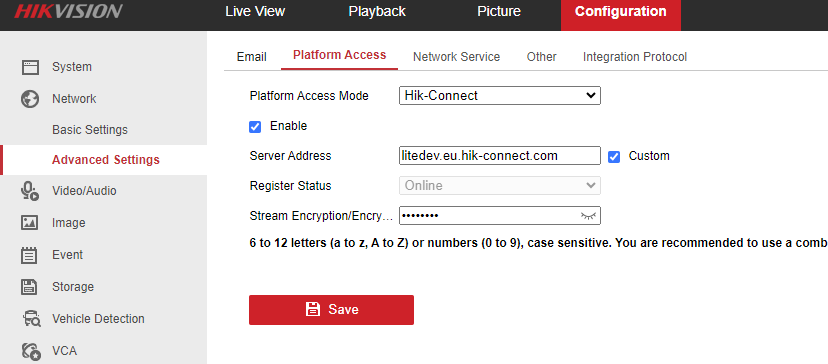Open Video/Audio microphone icon
The height and width of the screenshot is (364, 828).
tap(30, 191)
